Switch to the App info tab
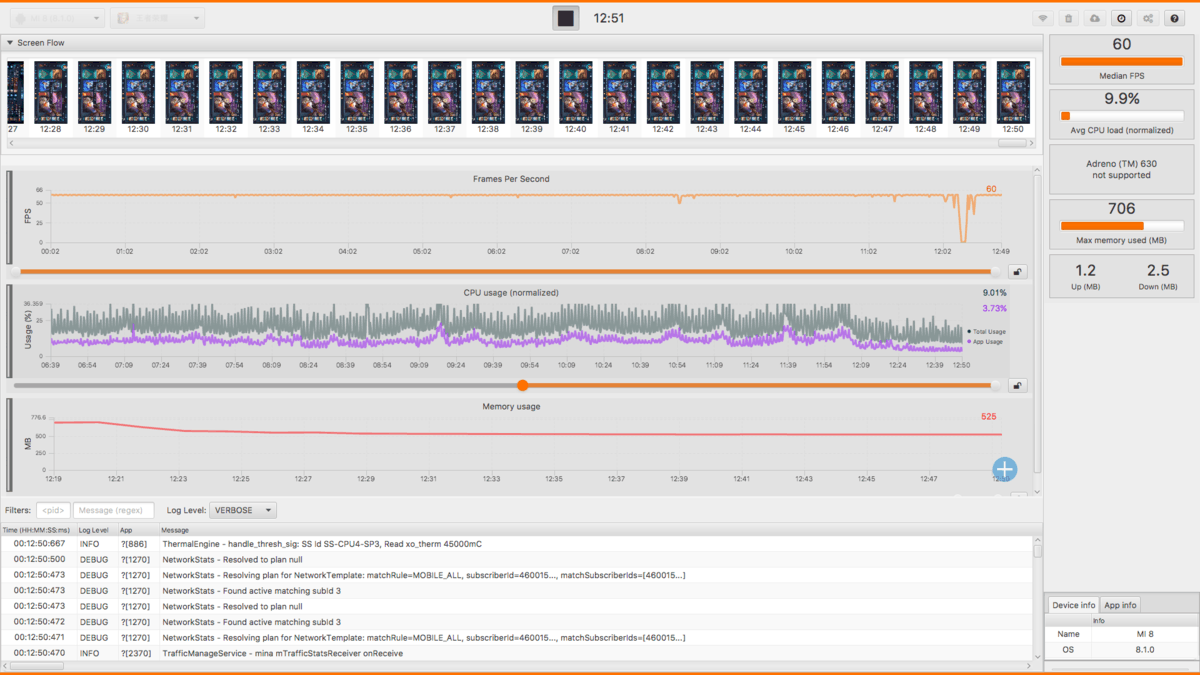Screen dimensions: 1200x675 1120,605
